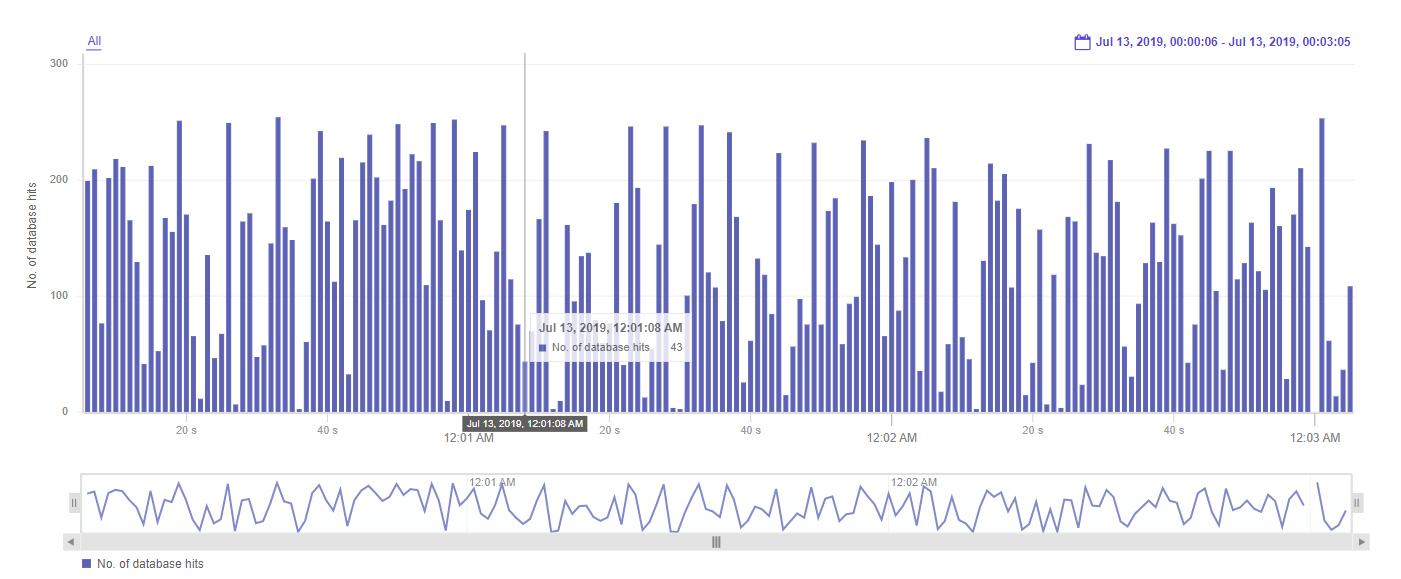Click the 12:01 AM label in navigator
Image resolution: width=1401 pixels, height=579 pixels.
point(492,482)
